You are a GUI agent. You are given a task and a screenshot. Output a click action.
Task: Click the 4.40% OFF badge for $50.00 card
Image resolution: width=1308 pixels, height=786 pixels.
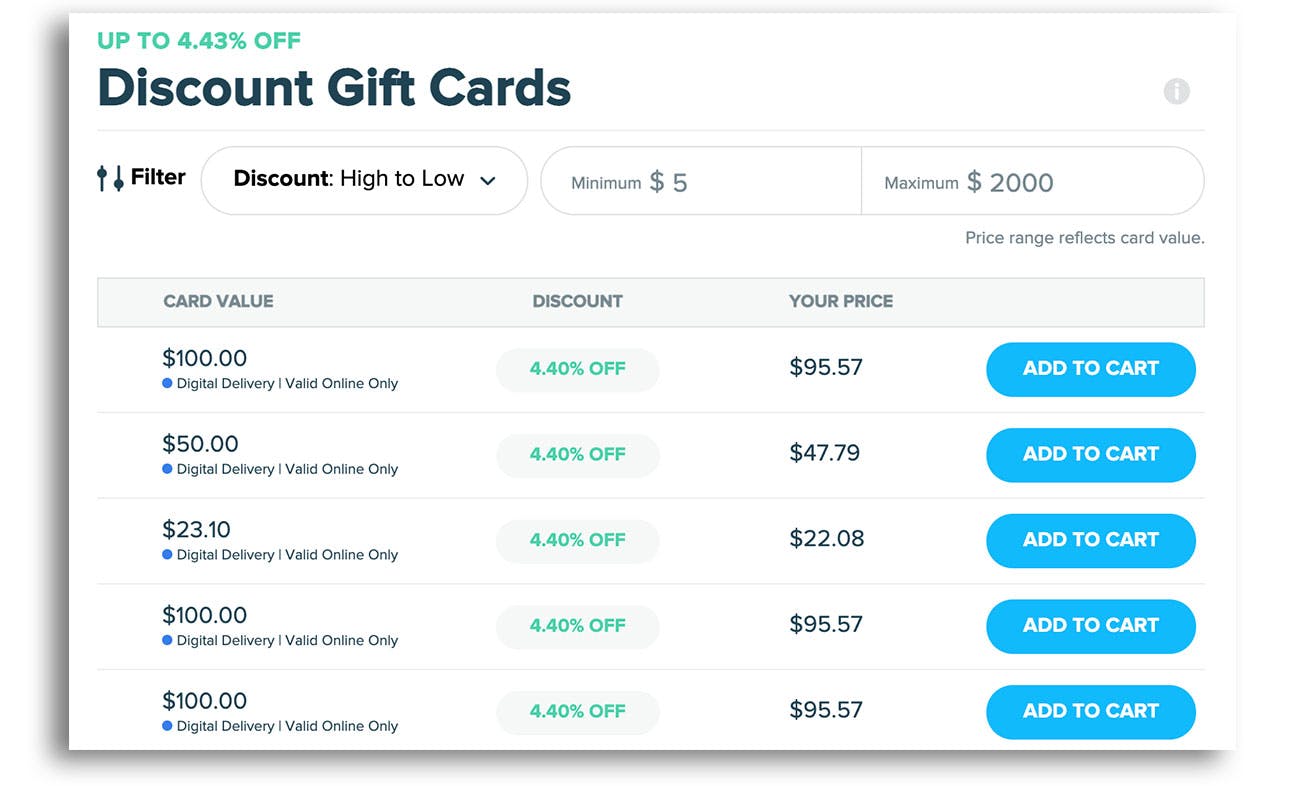(x=577, y=454)
